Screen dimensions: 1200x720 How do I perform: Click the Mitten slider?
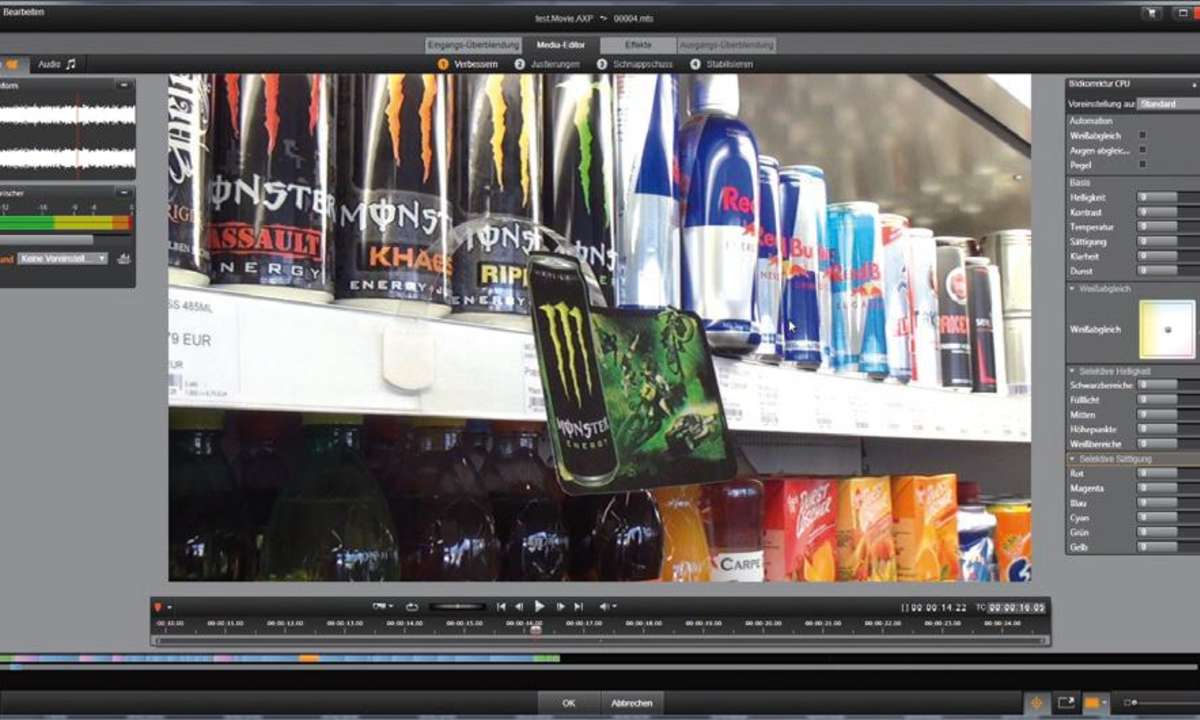point(1169,414)
